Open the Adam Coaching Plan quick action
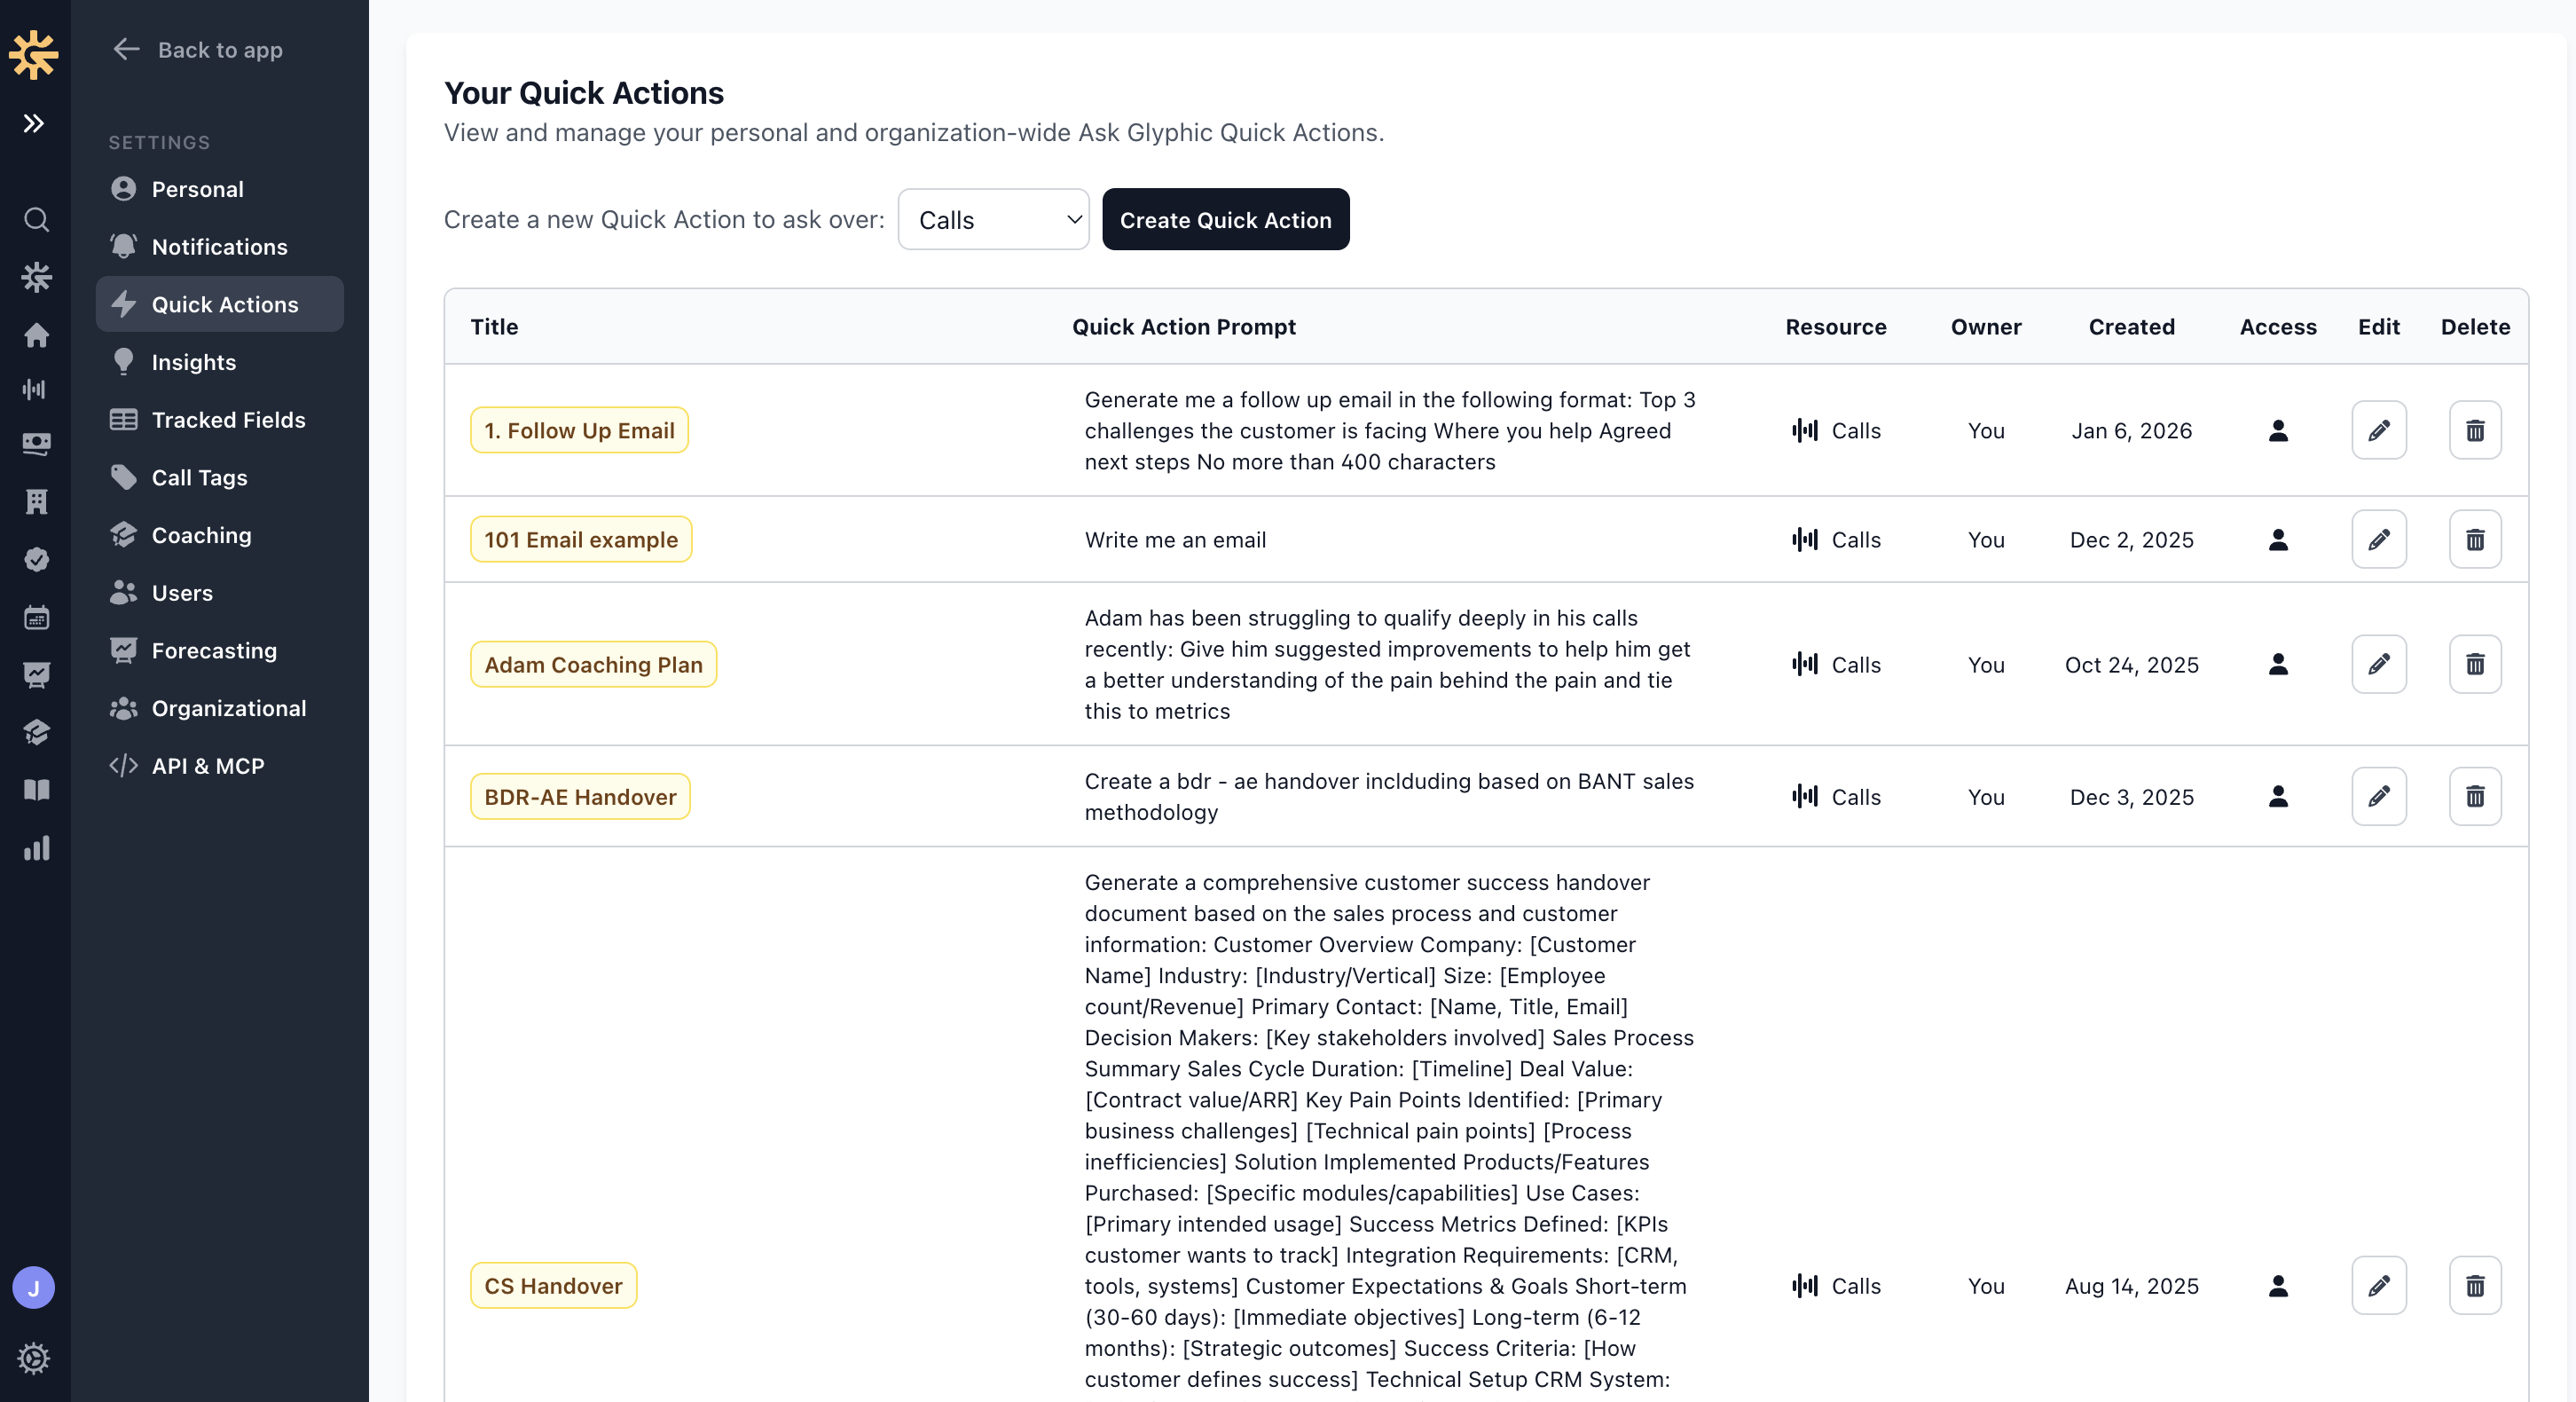Image resolution: width=2576 pixels, height=1402 pixels. click(594, 665)
